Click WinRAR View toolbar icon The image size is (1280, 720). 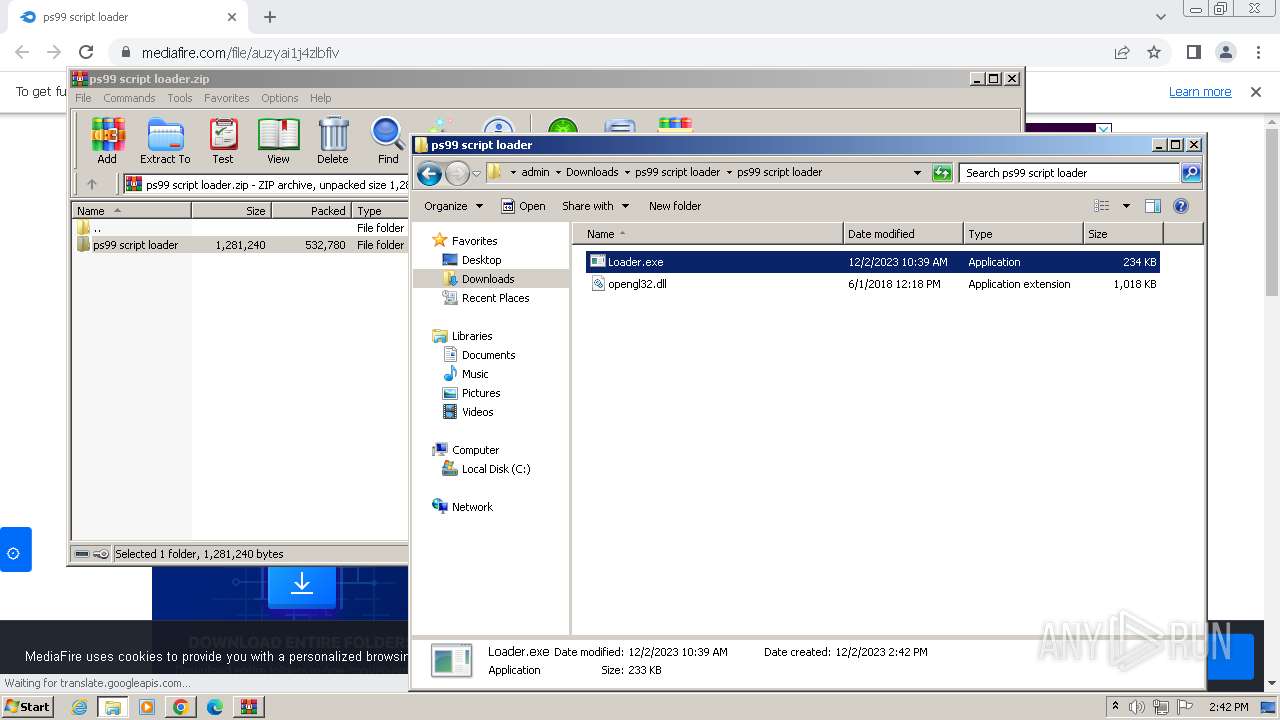point(278,141)
